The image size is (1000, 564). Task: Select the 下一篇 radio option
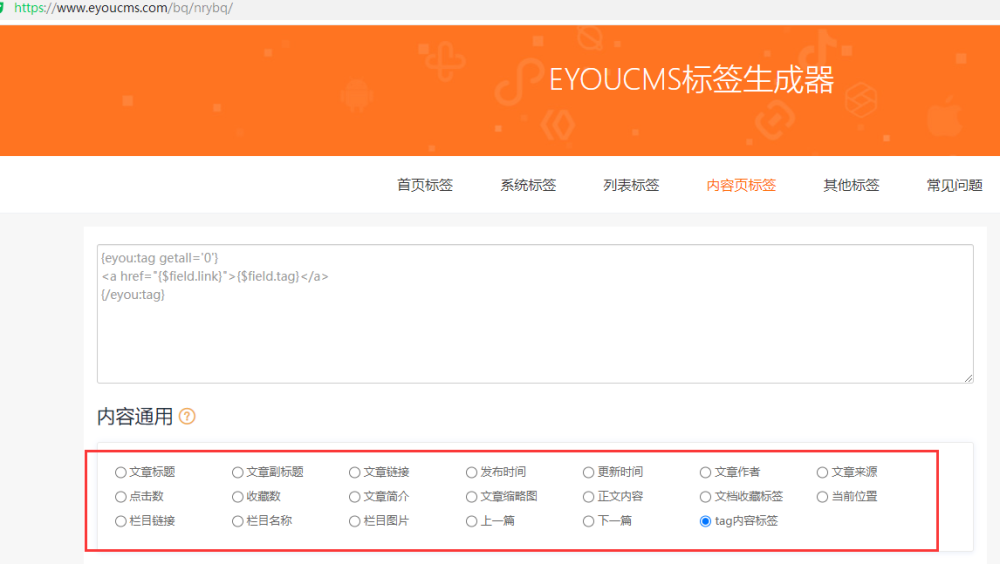point(589,521)
